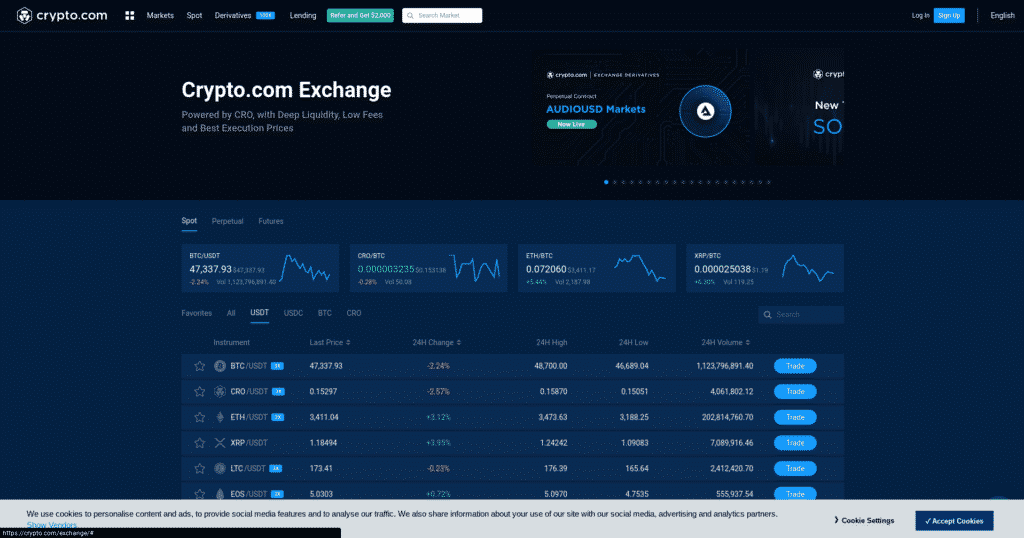Favorite the BTC/USDT row star
The height and width of the screenshot is (538, 1024).
[199, 366]
